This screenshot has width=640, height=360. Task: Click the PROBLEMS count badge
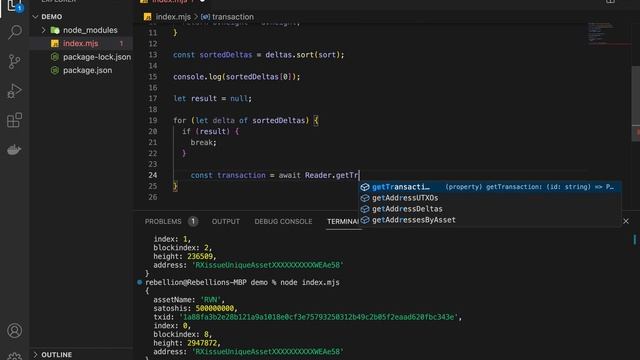(x=193, y=221)
